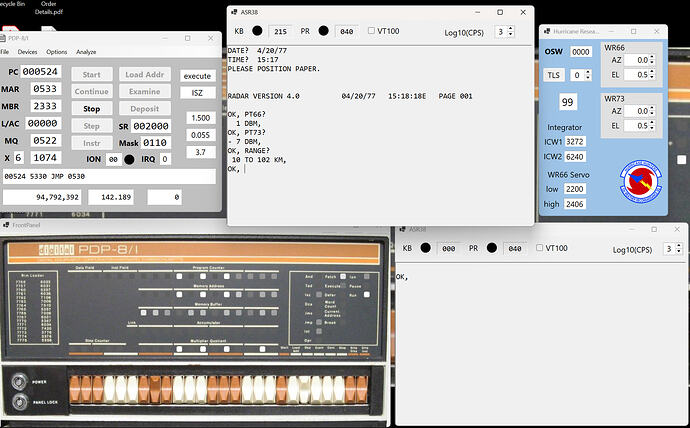Click the Deposit button
Image resolution: width=690 pixels, height=428 pixels.
(x=144, y=109)
